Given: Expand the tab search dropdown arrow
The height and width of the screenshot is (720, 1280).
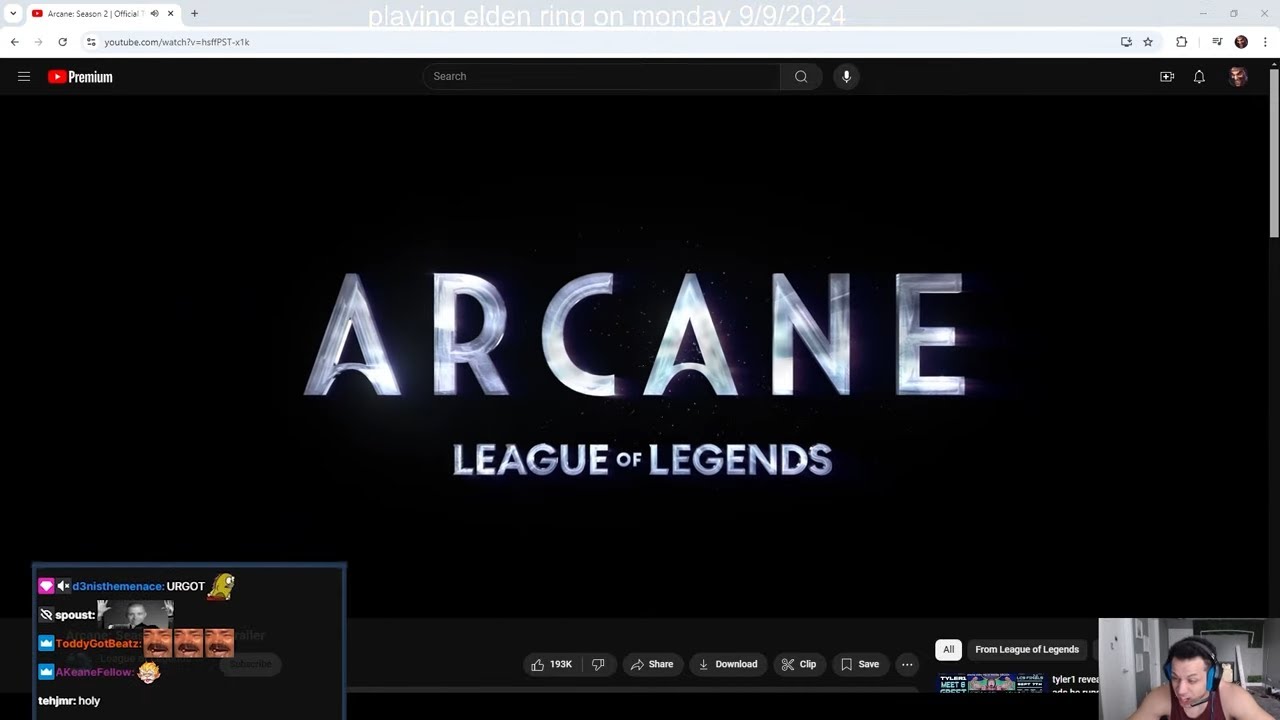Looking at the screenshot, I should point(13,13).
